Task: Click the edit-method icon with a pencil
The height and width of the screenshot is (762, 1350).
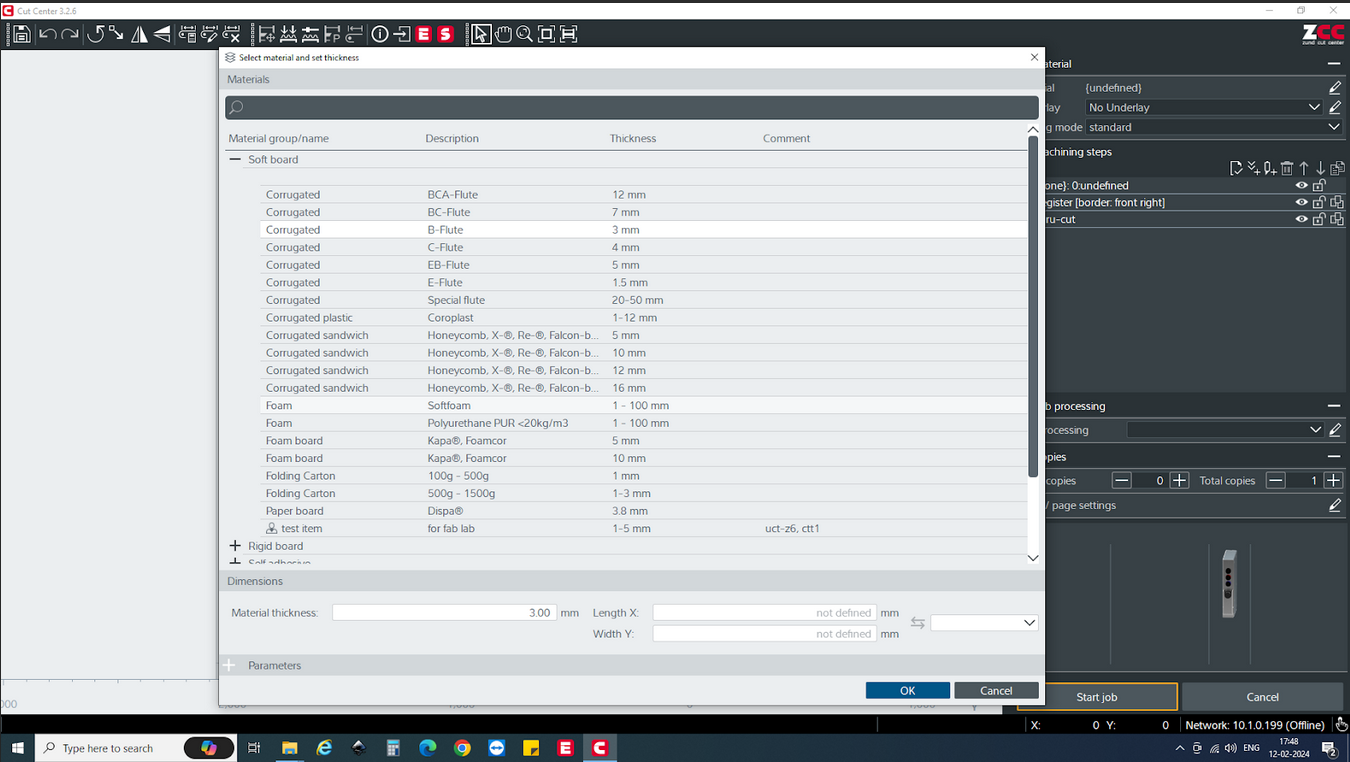Action: [210, 34]
